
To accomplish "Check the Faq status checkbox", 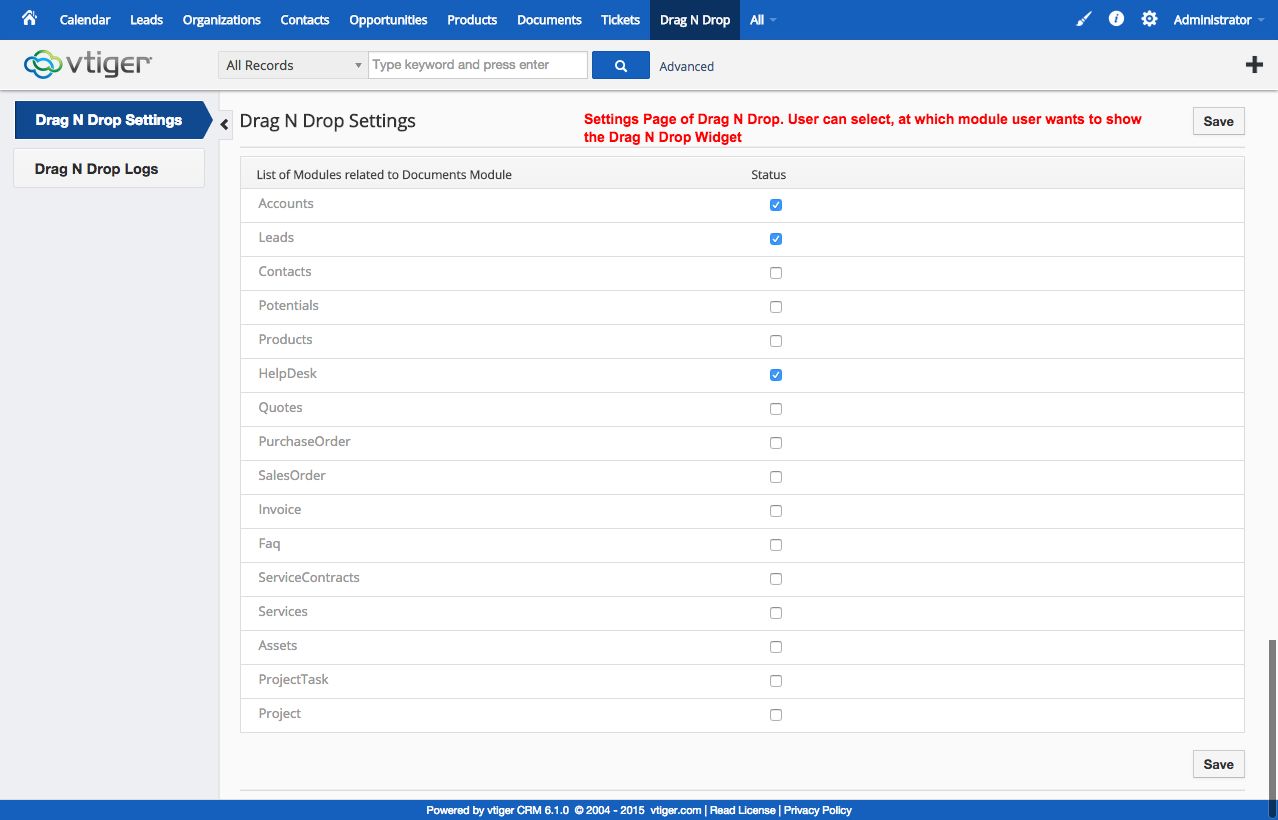I will pos(776,545).
